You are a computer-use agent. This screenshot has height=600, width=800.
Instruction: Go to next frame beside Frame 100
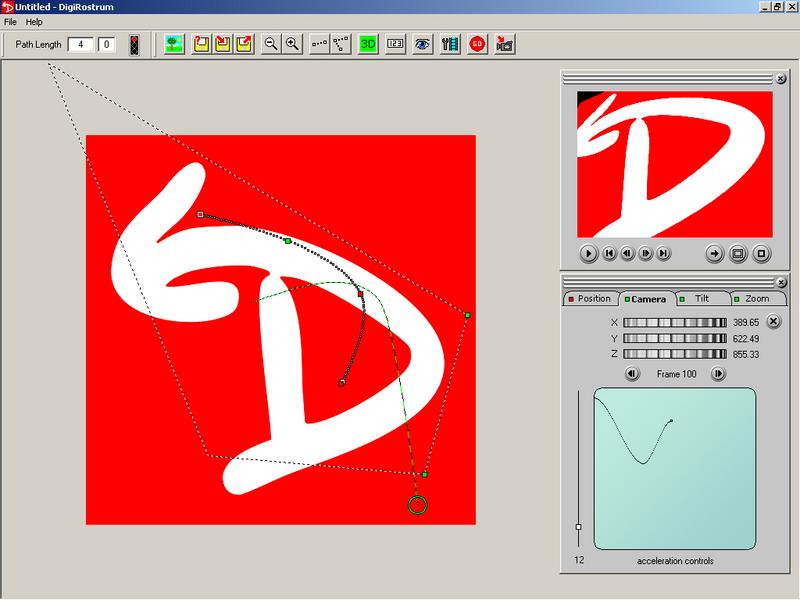(718, 373)
